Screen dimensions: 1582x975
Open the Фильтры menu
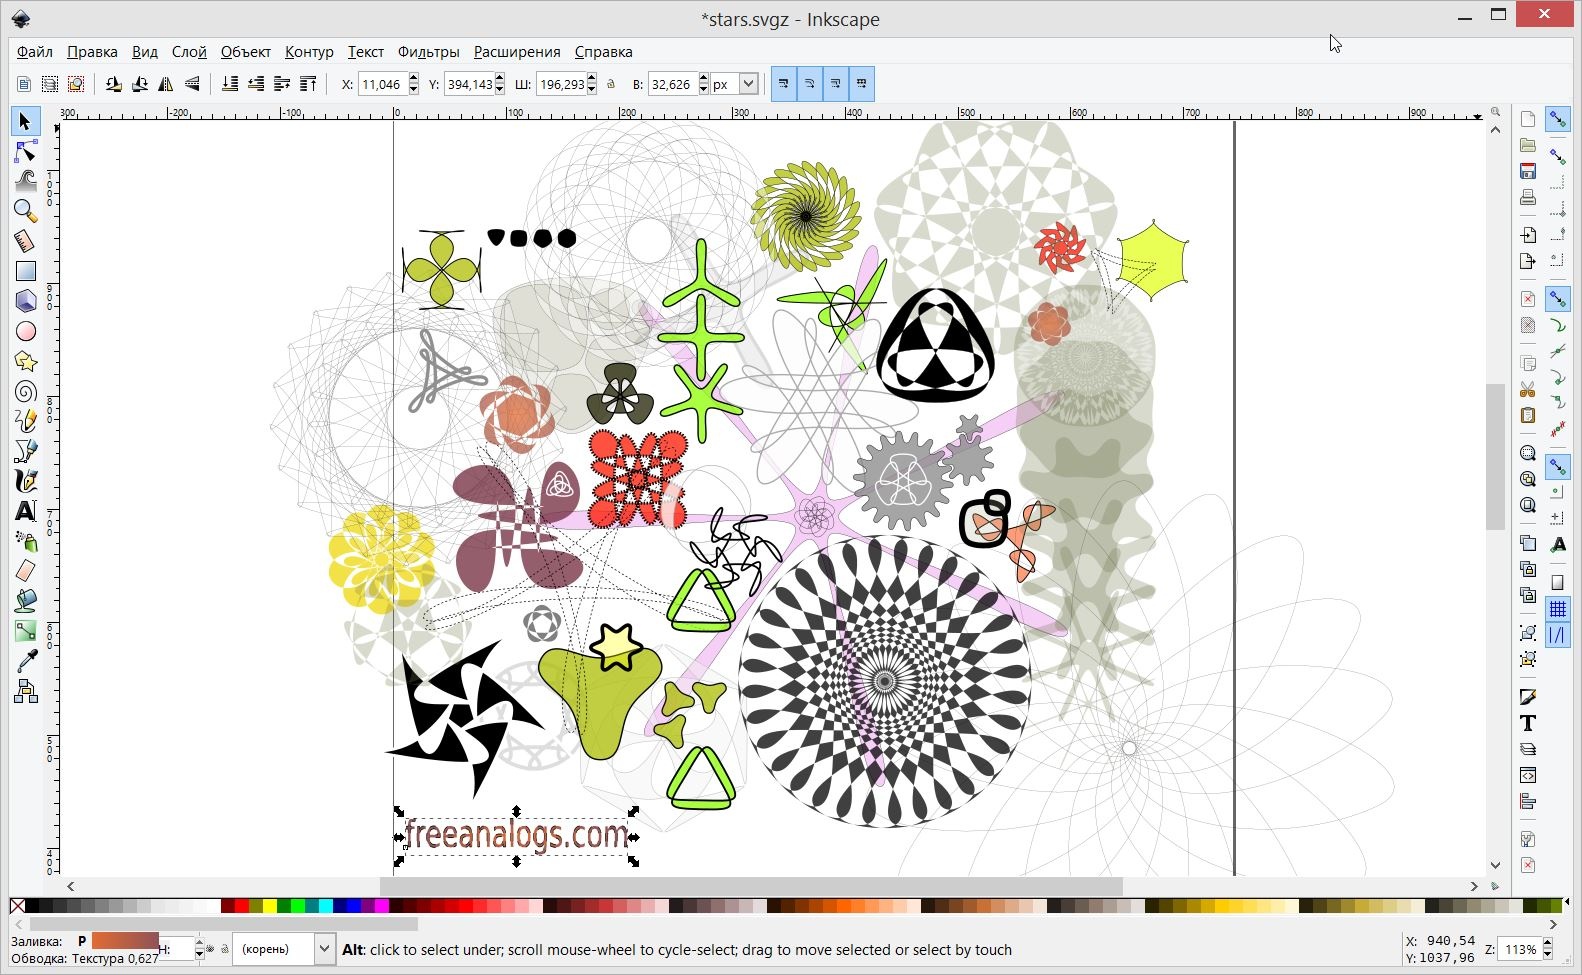(428, 52)
